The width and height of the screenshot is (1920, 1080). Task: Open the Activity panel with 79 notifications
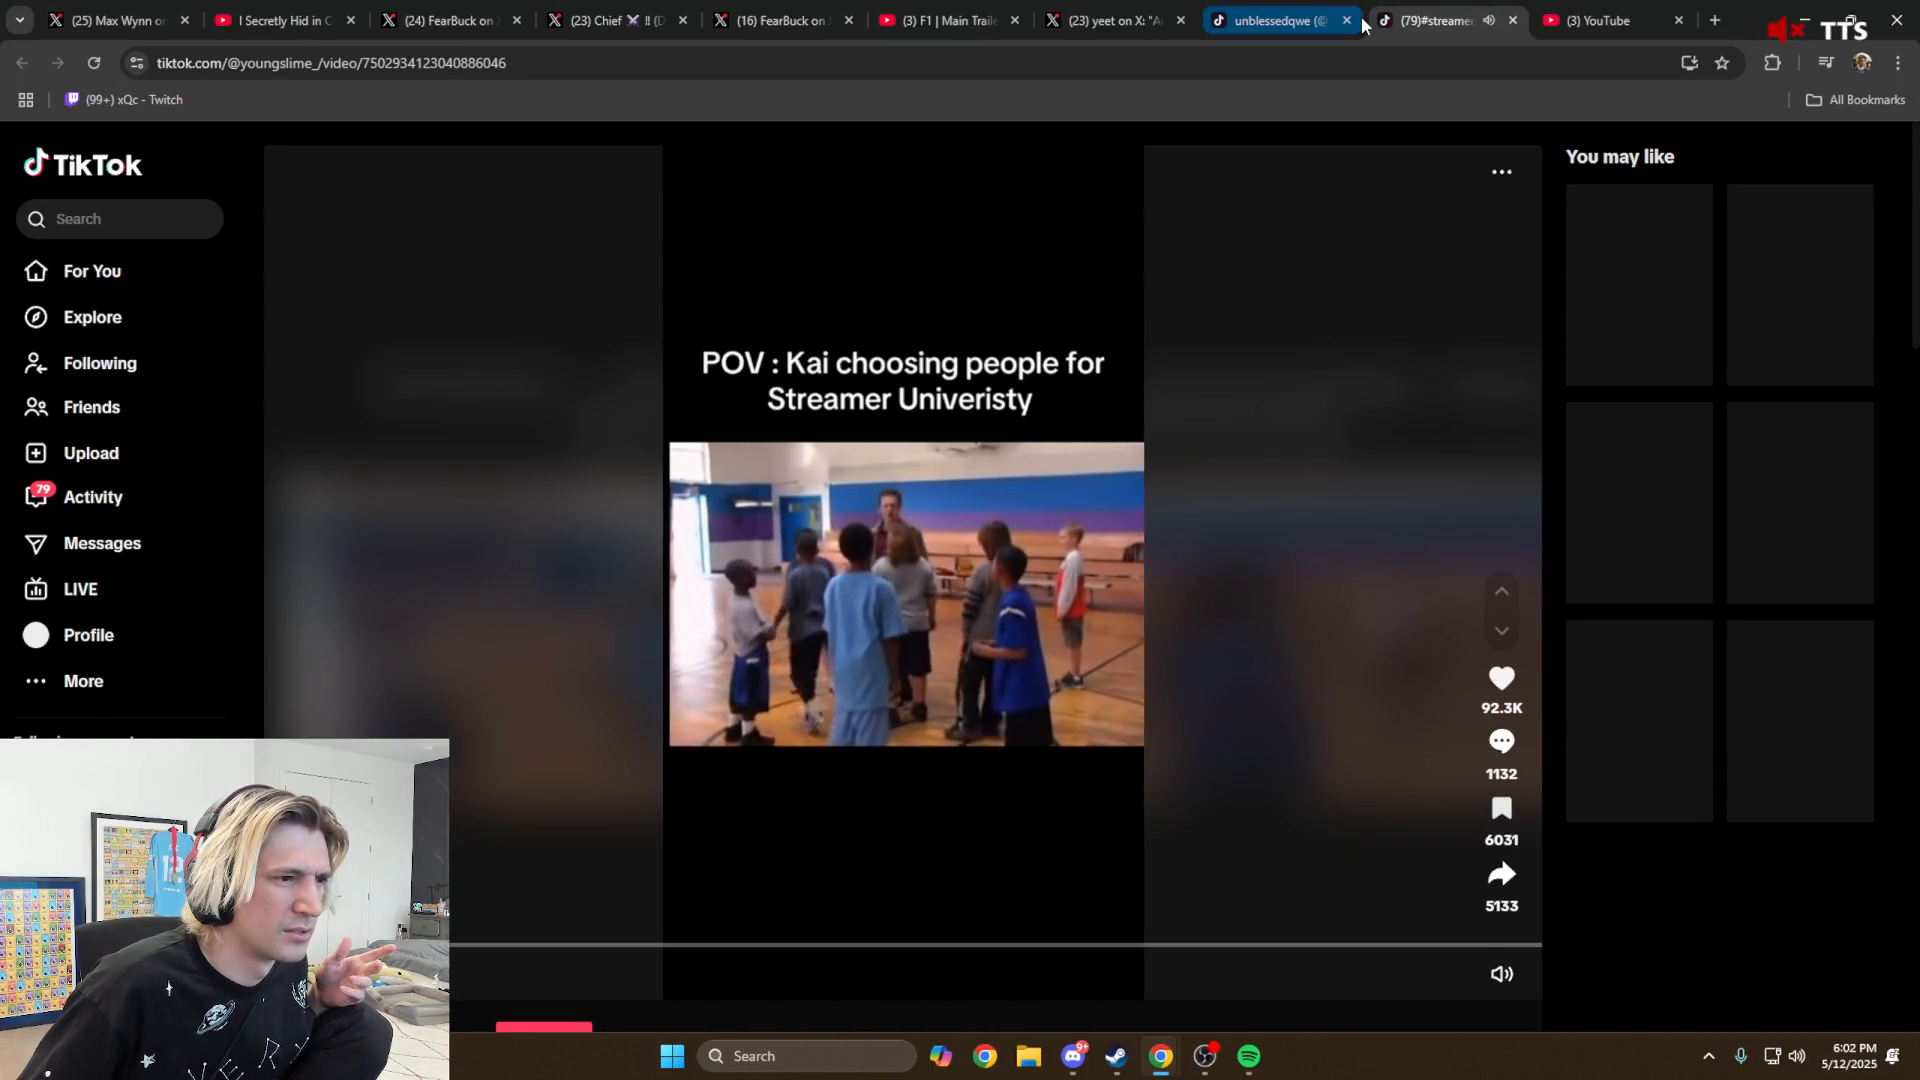(91, 497)
